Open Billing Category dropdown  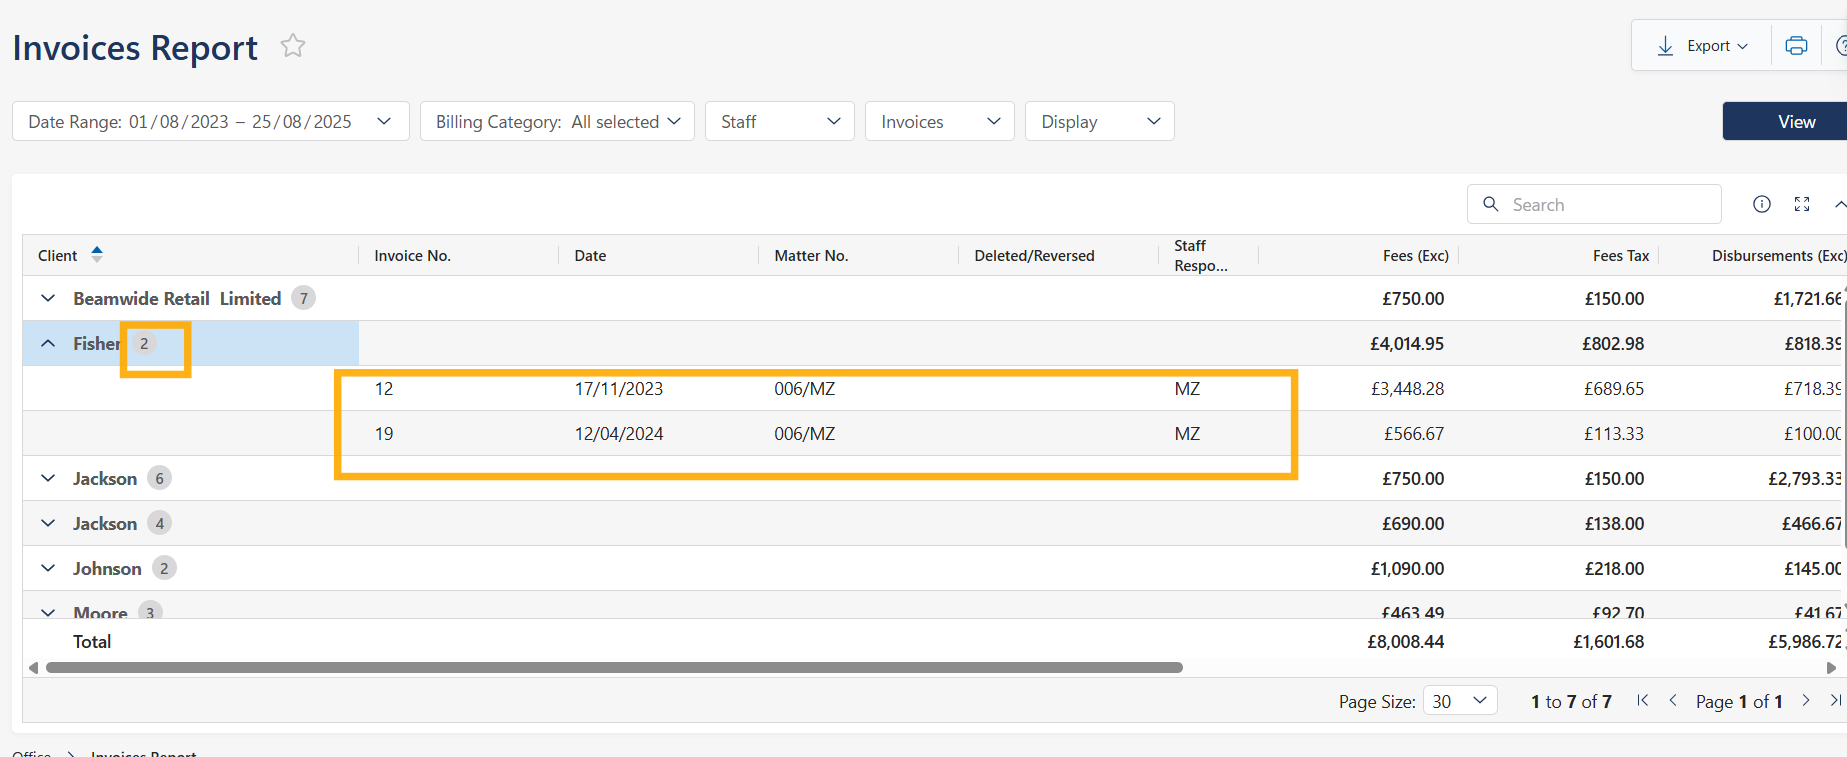[x=557, y=122]
